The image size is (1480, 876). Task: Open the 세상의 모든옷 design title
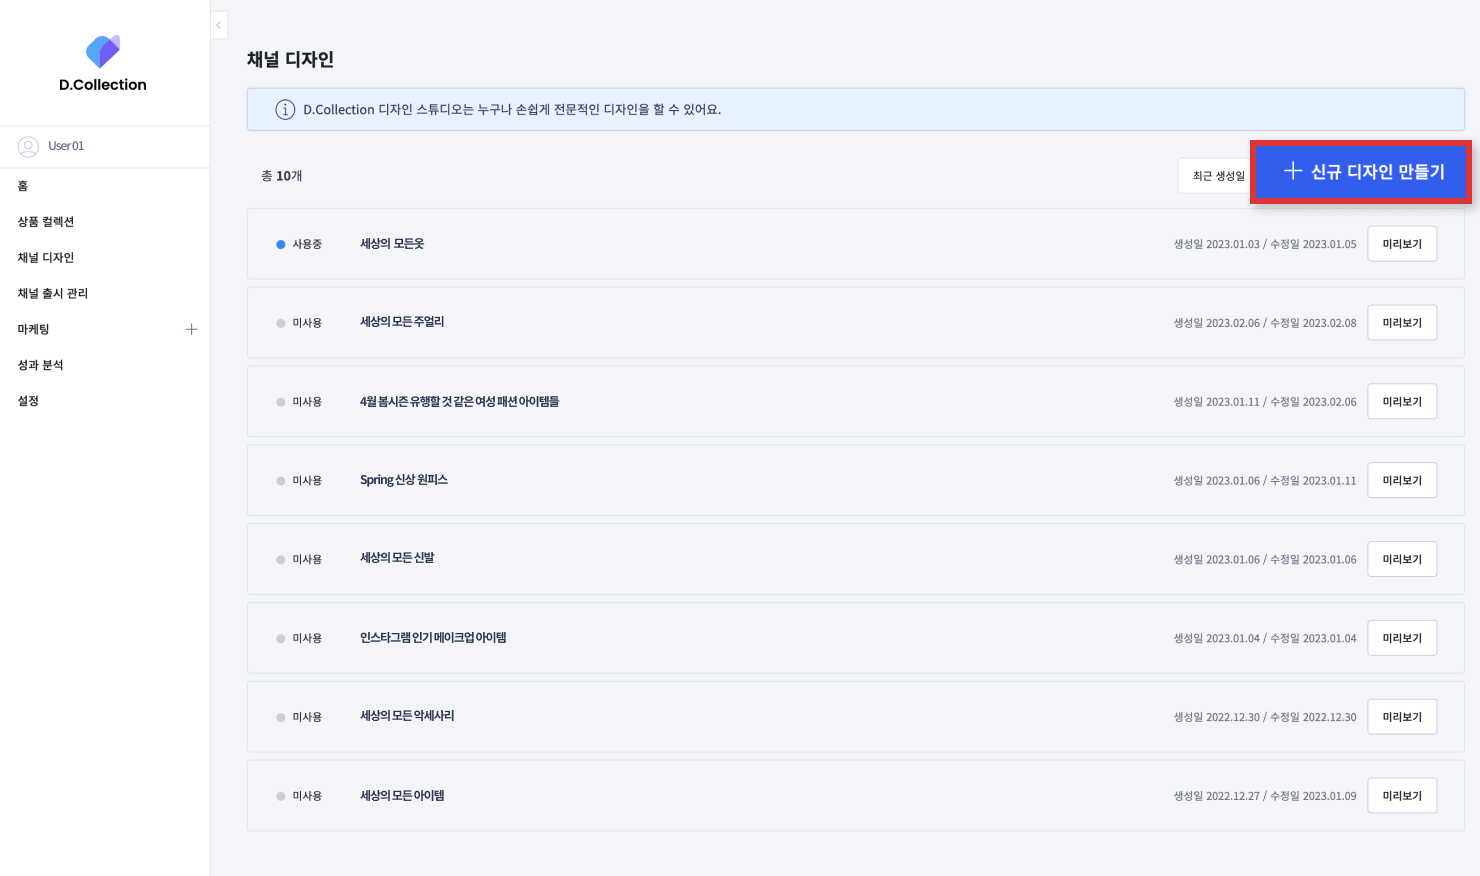coord(392,244)
